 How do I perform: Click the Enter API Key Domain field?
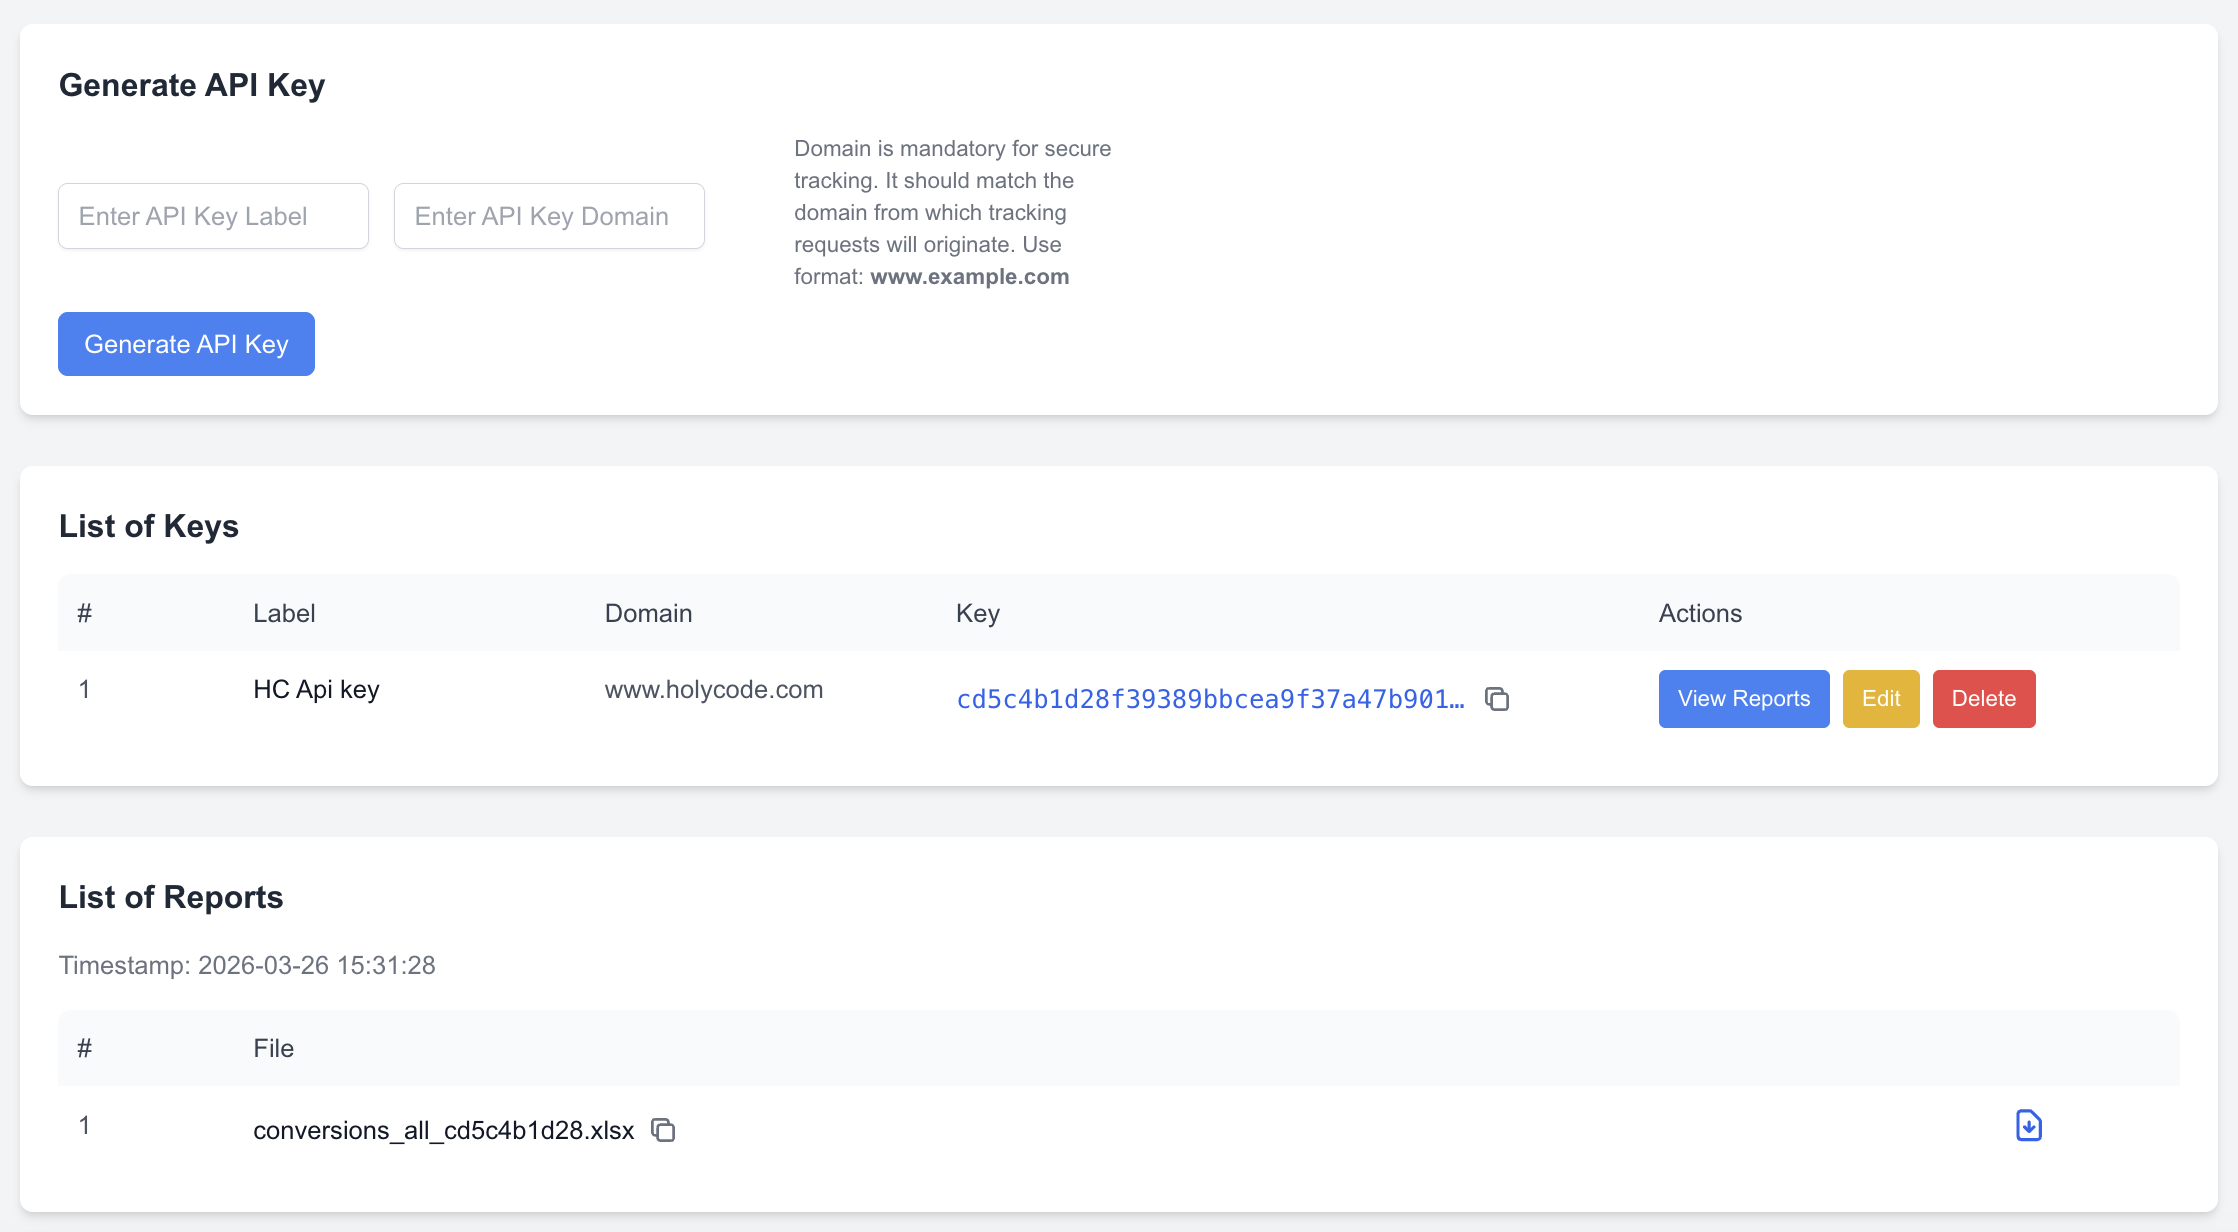click(549, 216)
